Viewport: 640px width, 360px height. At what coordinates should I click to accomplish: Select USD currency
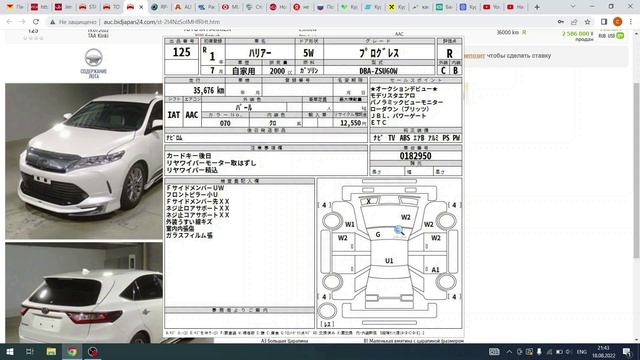coord(611,36)
